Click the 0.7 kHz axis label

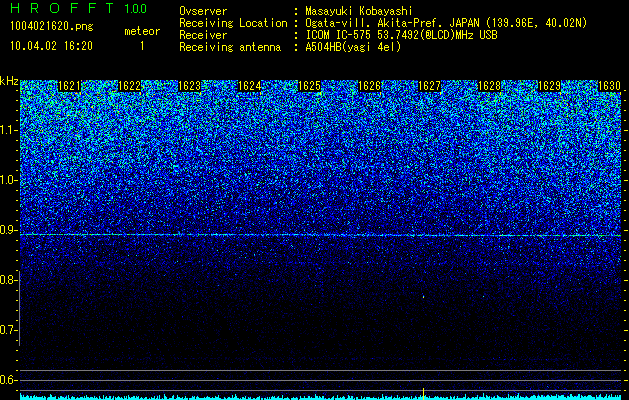[8, 330]
